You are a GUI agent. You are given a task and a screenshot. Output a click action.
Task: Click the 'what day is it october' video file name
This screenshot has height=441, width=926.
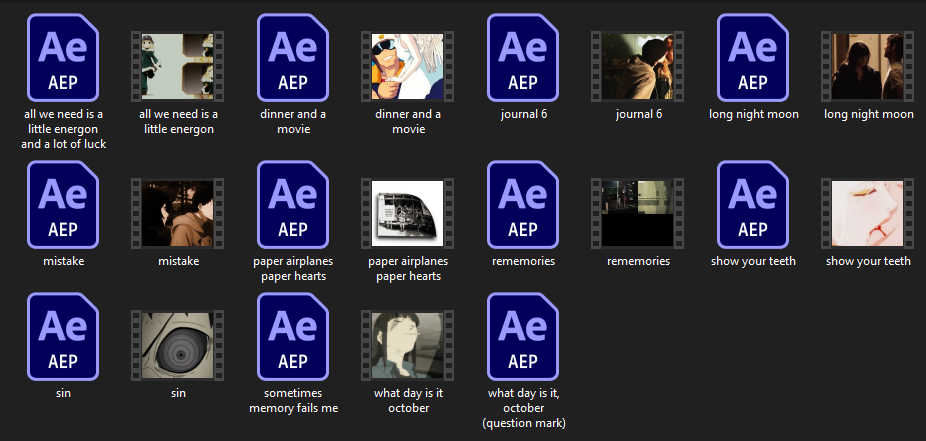[408, 400]
